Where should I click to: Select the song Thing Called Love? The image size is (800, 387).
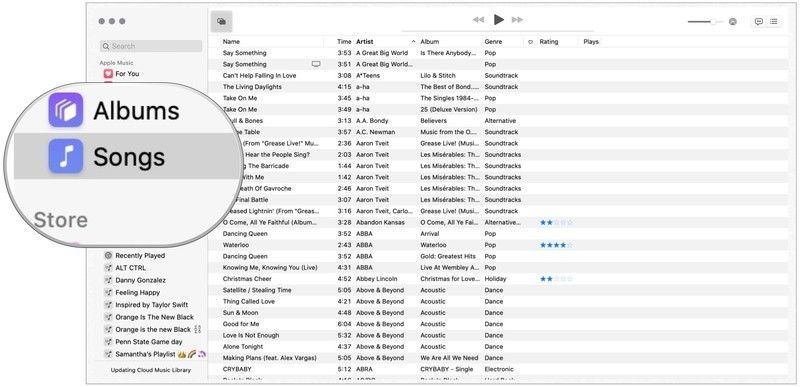point(248,301)
